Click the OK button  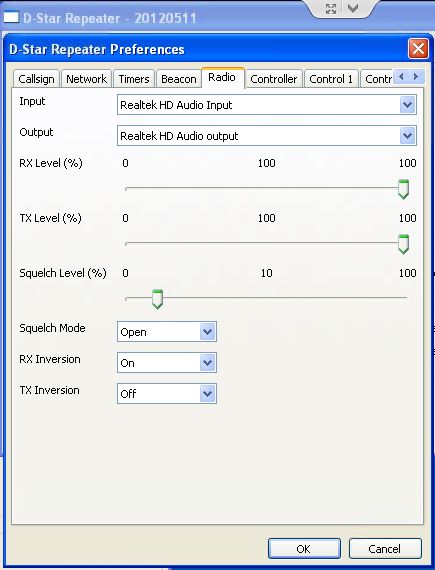(x=304, y=549)
